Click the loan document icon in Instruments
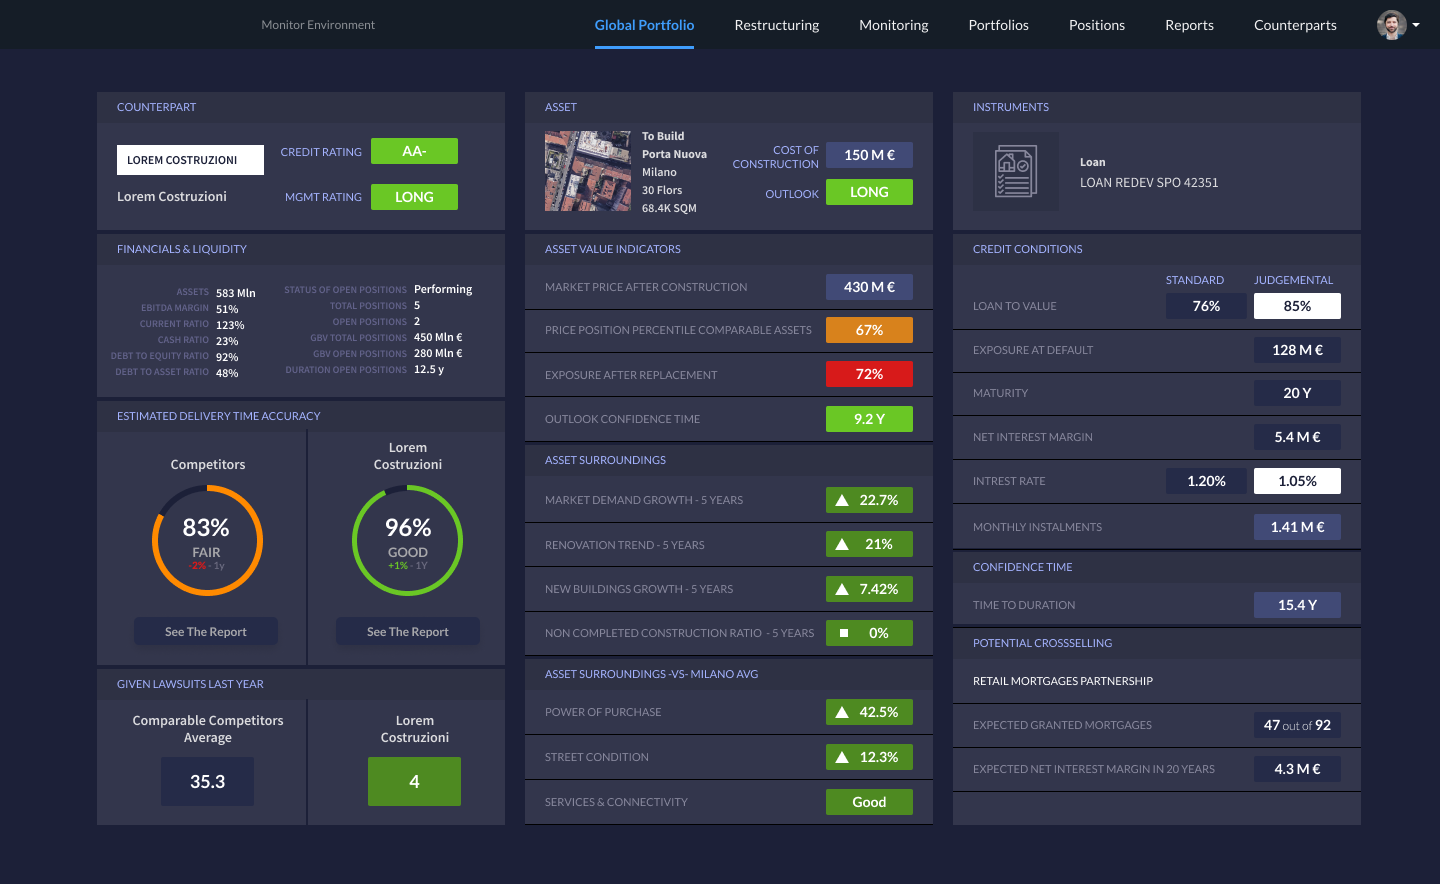This screenshot has height=884, width=1440. pos(1016,171)
